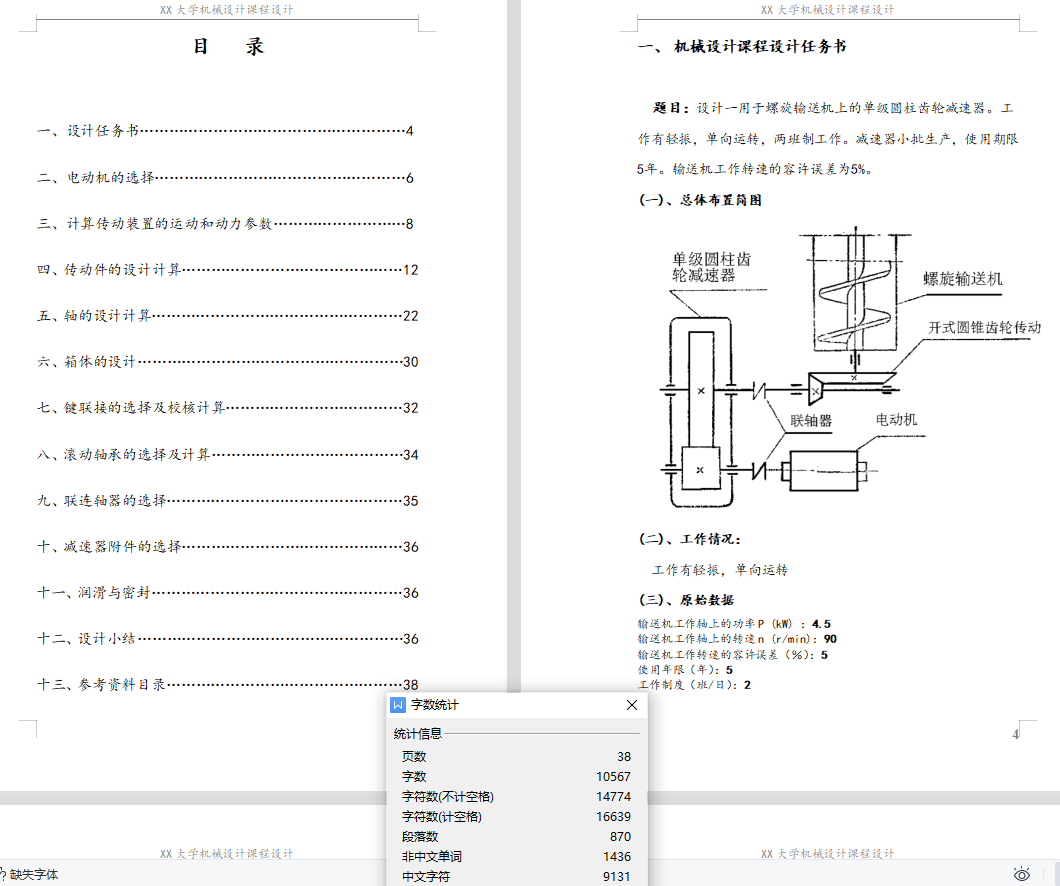Click the 缺失字体 status bar notice
This screenshot has width=1060, height=886.
coord(30,874)
